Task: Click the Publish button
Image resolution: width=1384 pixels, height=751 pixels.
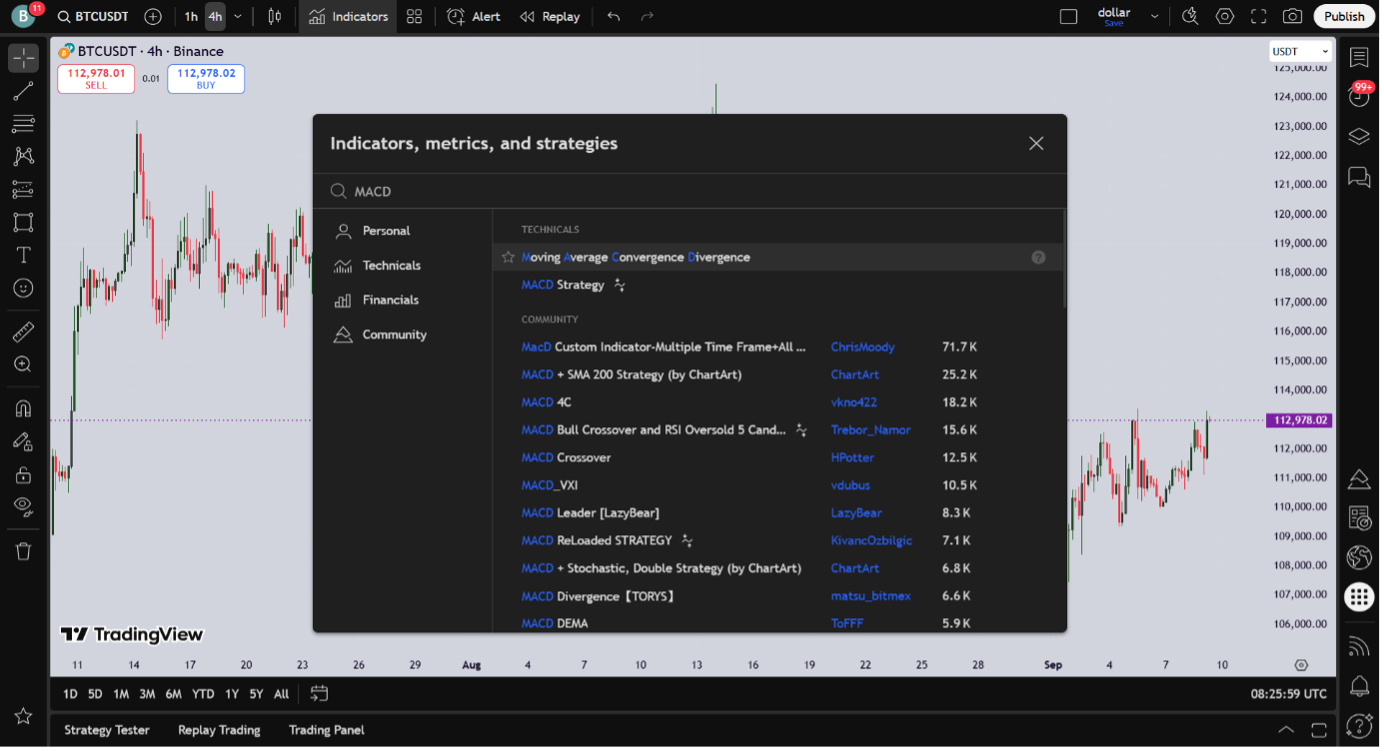Action: [x=1343, y=16]
